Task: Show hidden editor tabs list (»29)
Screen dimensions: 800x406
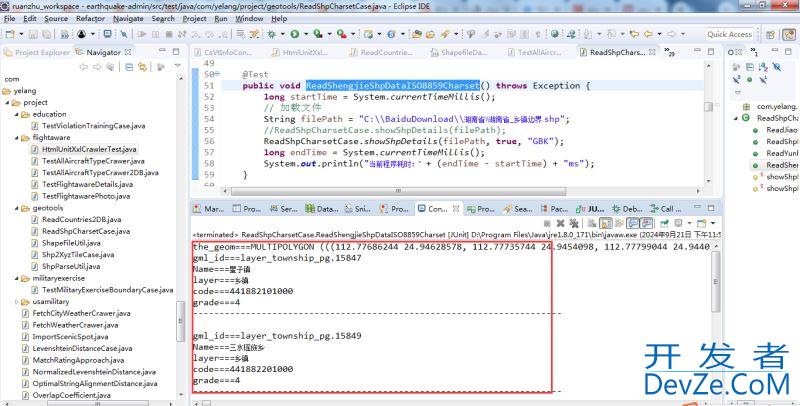Action: point(668,52)
